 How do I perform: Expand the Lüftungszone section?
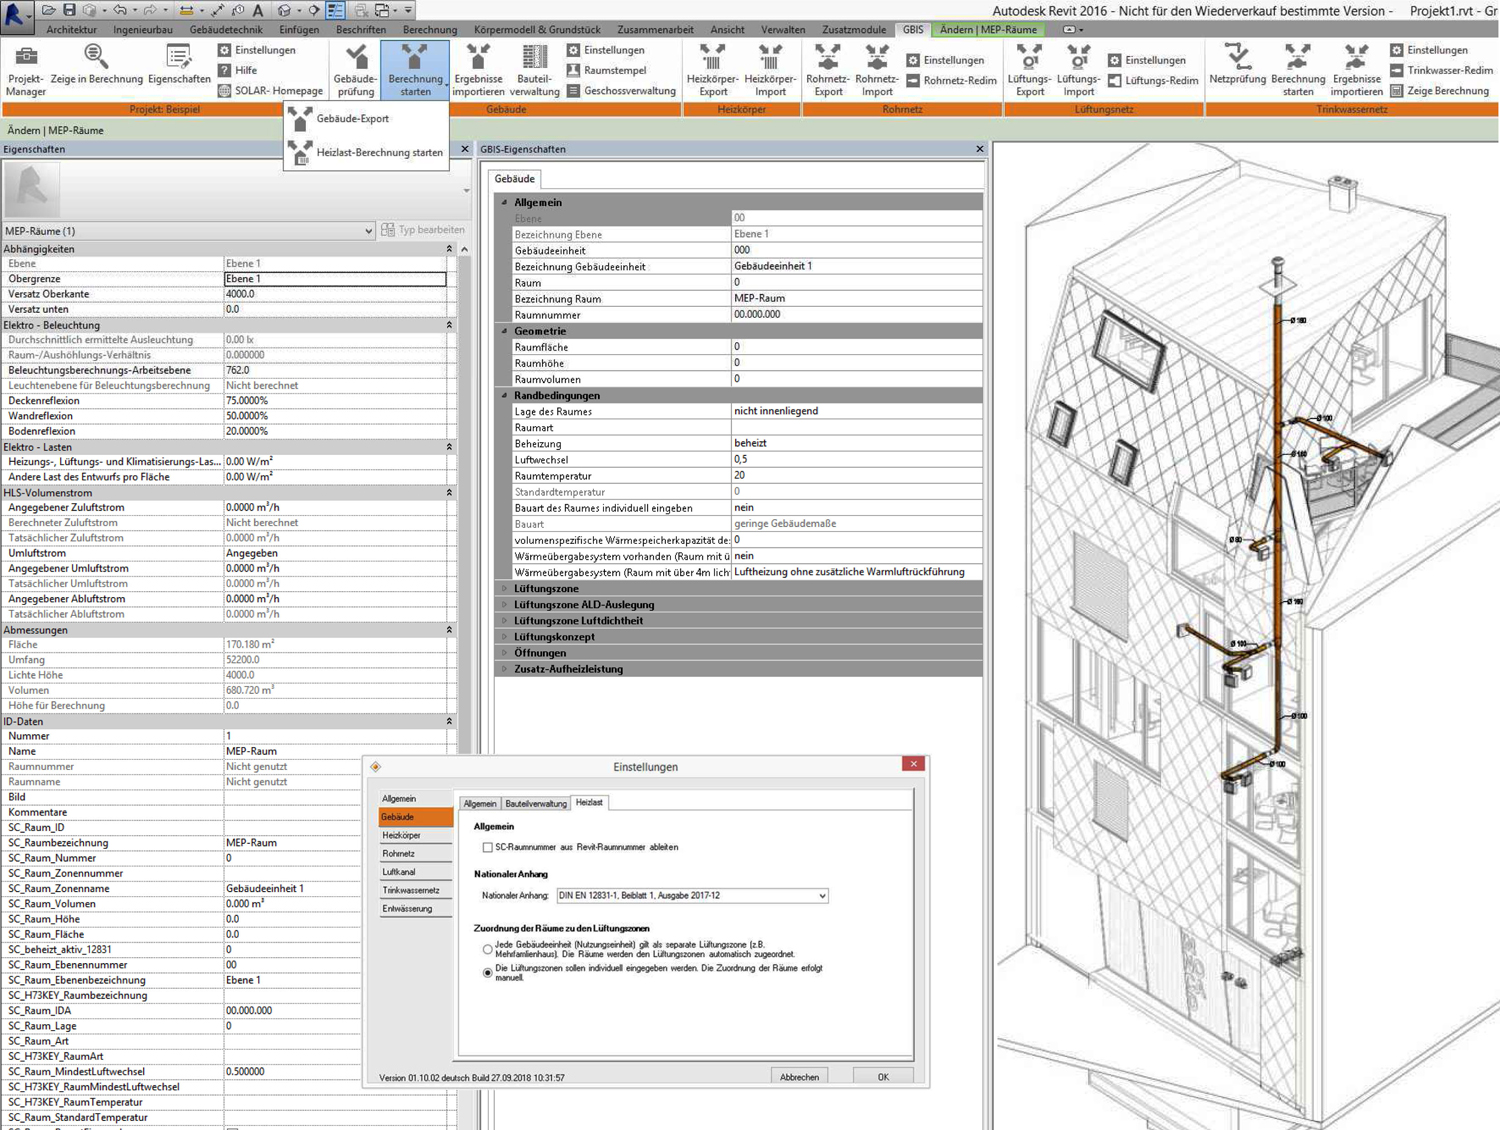pos(504,589)
